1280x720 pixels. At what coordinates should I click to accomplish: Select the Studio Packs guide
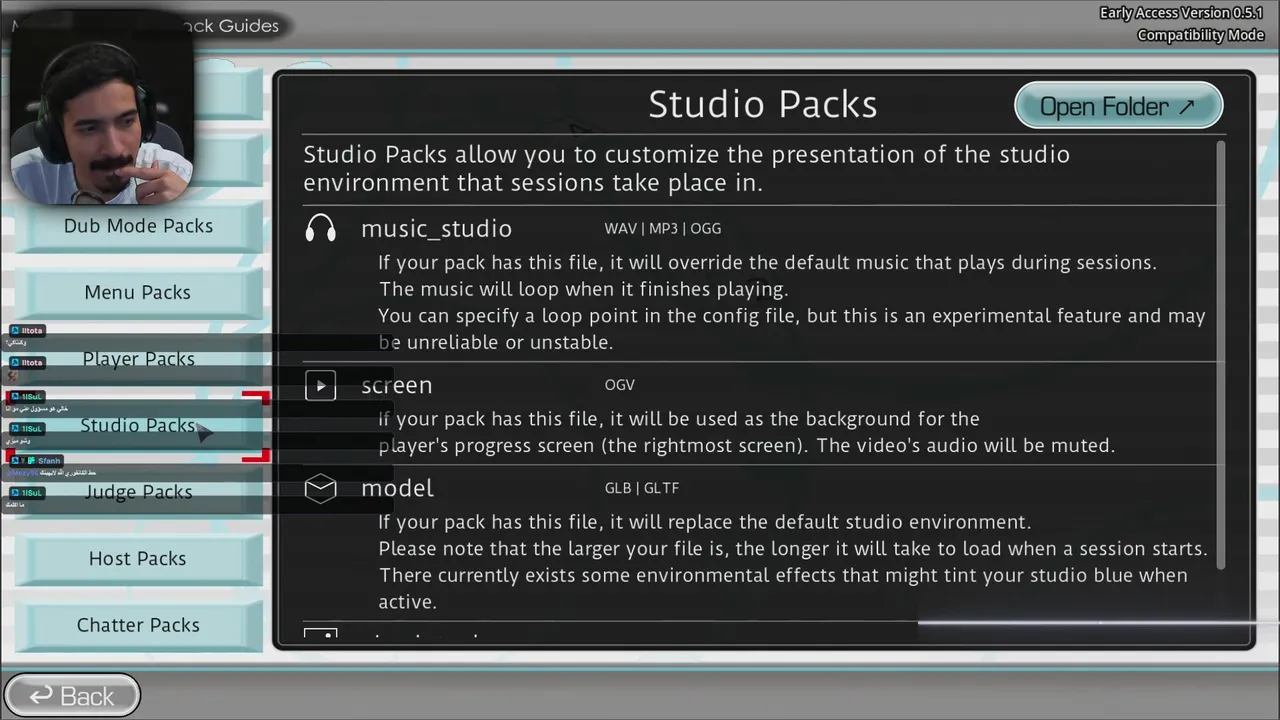pos(138,425)
